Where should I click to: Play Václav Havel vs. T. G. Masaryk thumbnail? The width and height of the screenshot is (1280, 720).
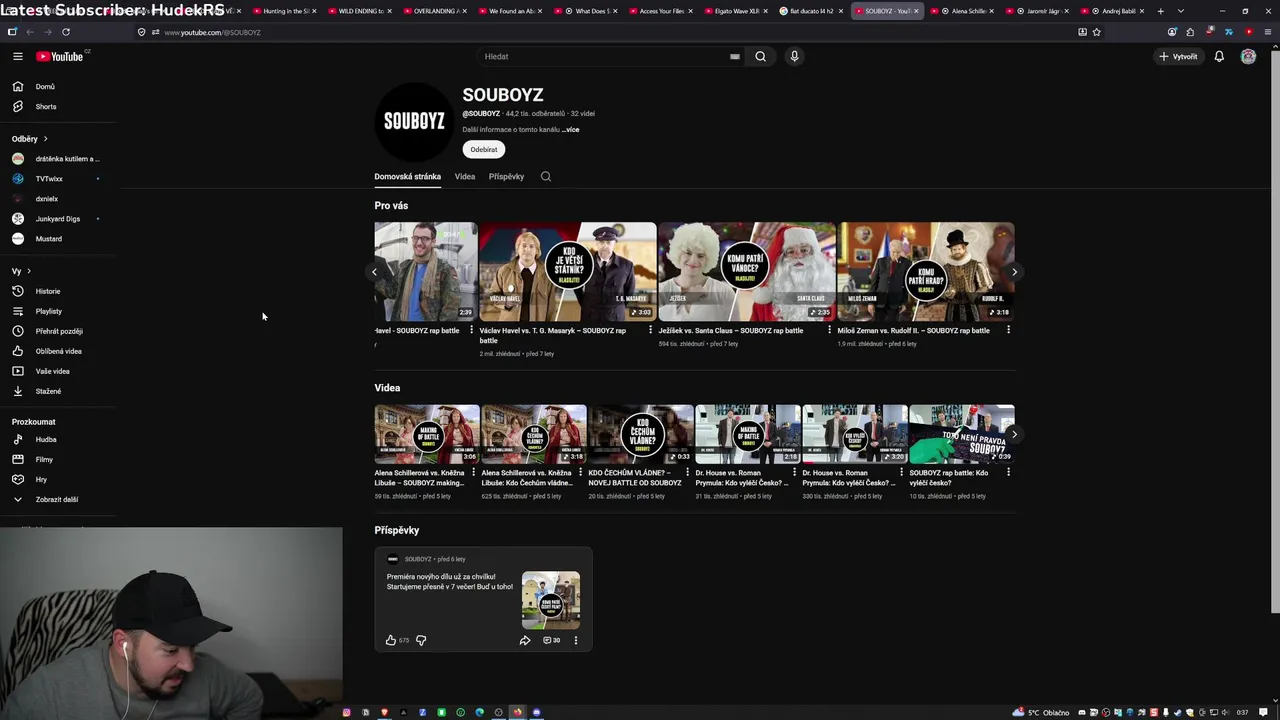coord(568,271)
